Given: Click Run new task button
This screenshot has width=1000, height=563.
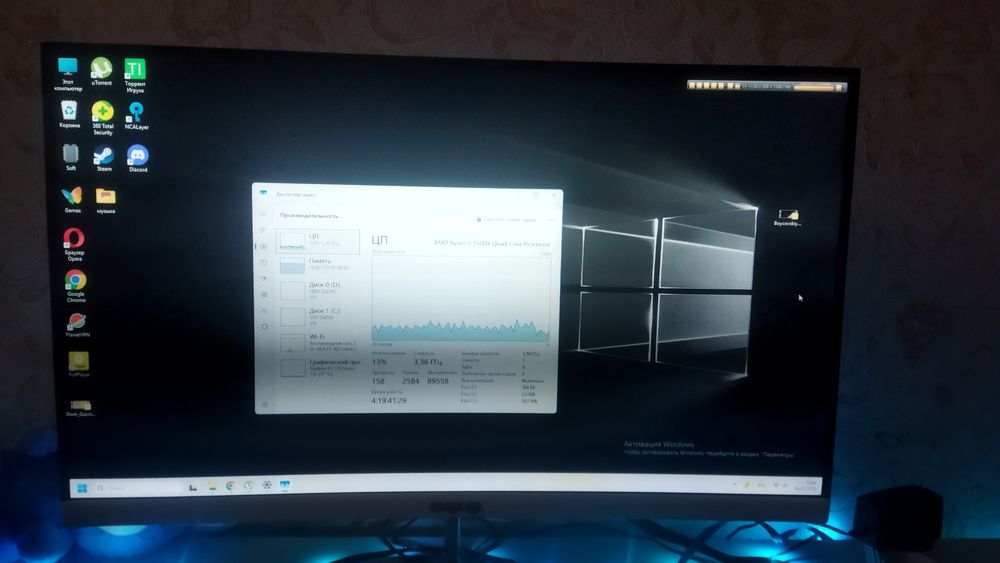Looking at the screenshot, I should [506, 219].
